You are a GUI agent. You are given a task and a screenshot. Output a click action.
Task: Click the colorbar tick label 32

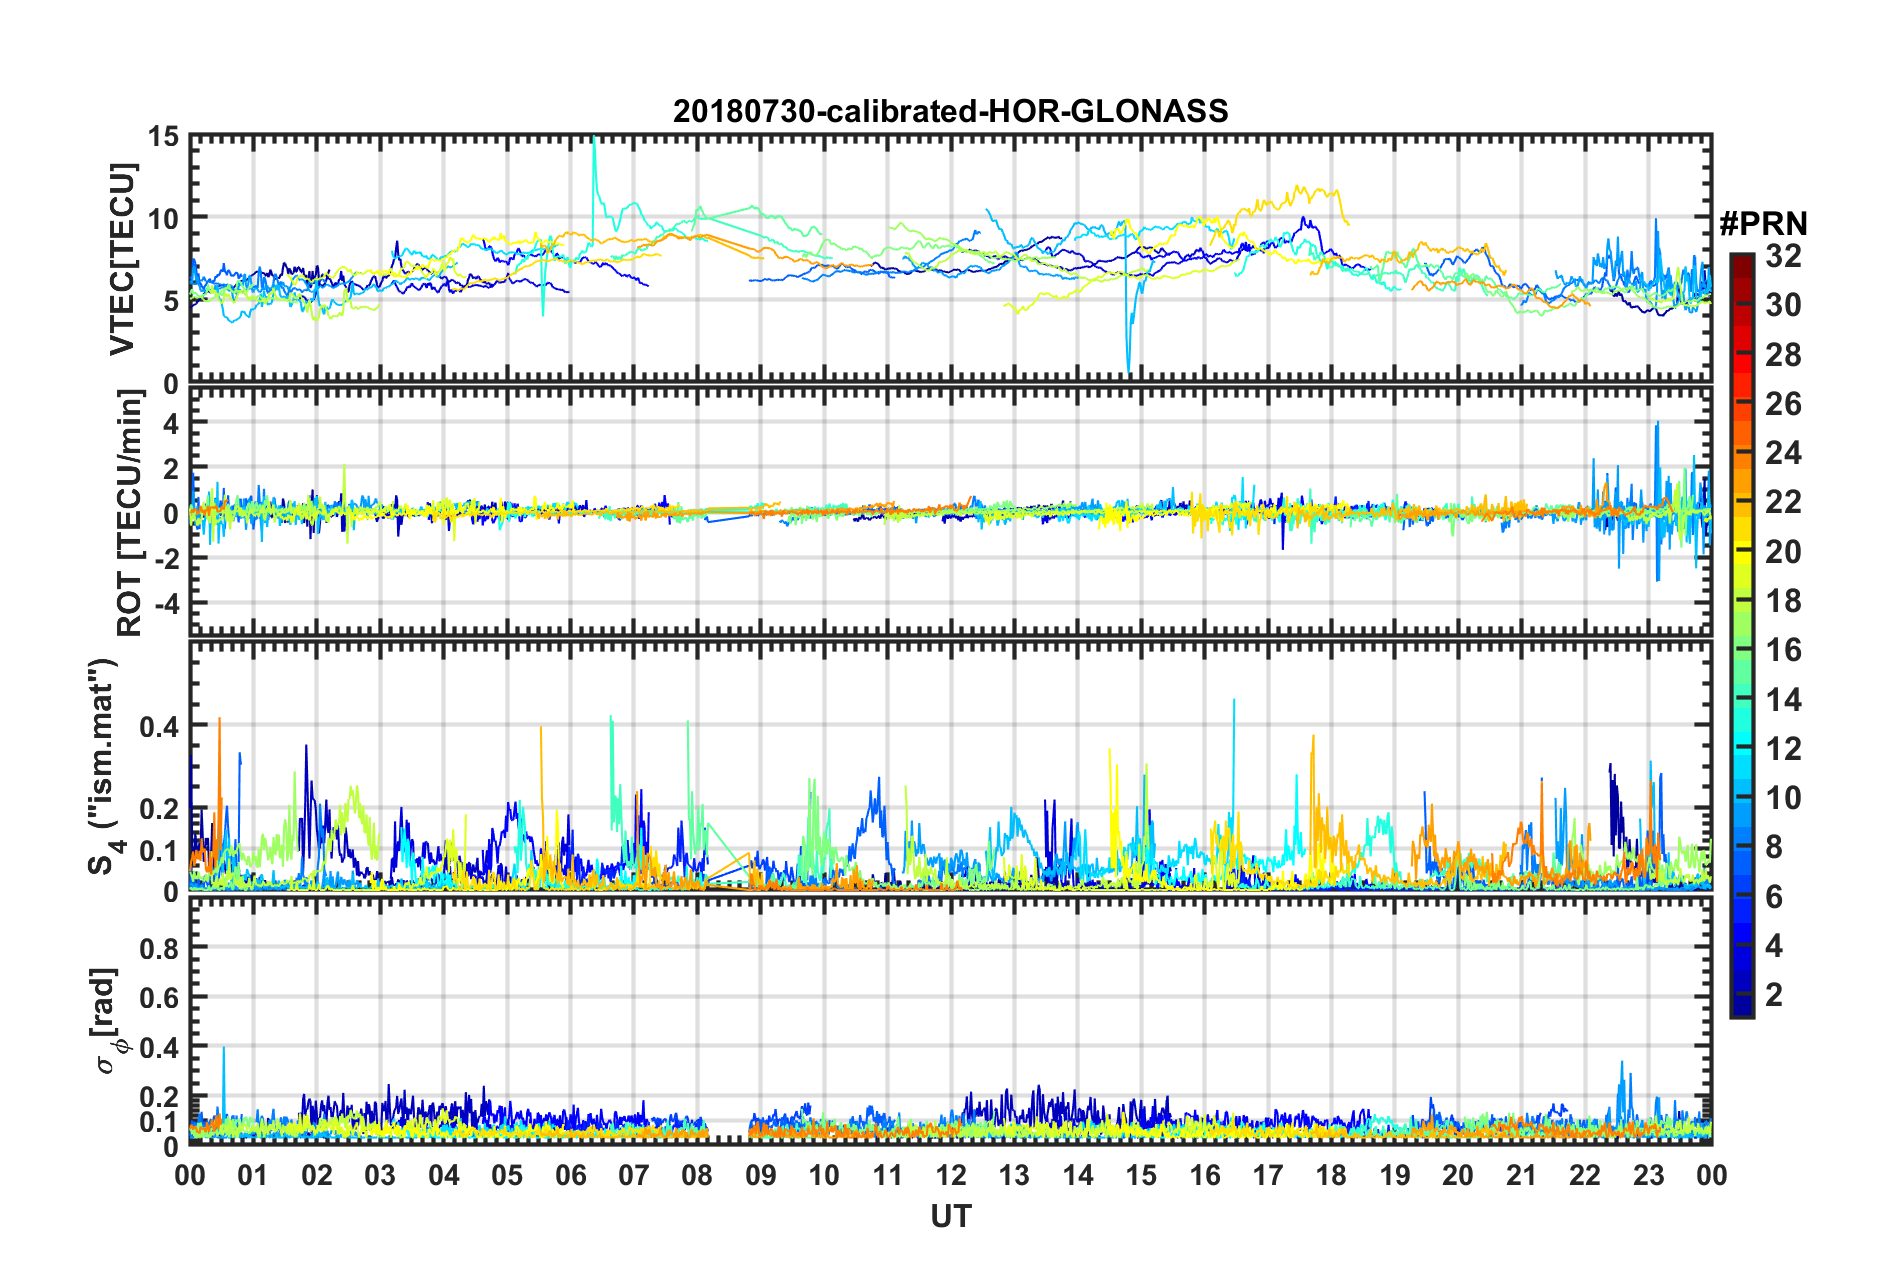[x=1783, y=256]
